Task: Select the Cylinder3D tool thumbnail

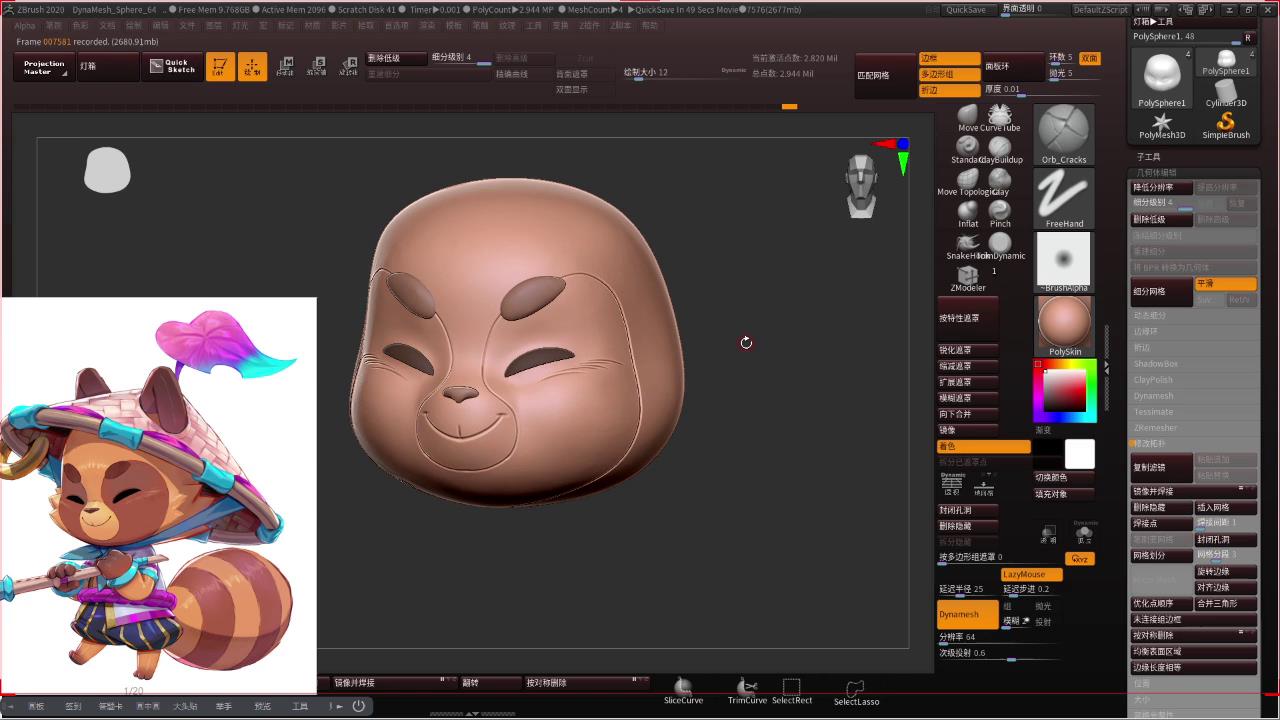Action: [x=1226, y=93]
